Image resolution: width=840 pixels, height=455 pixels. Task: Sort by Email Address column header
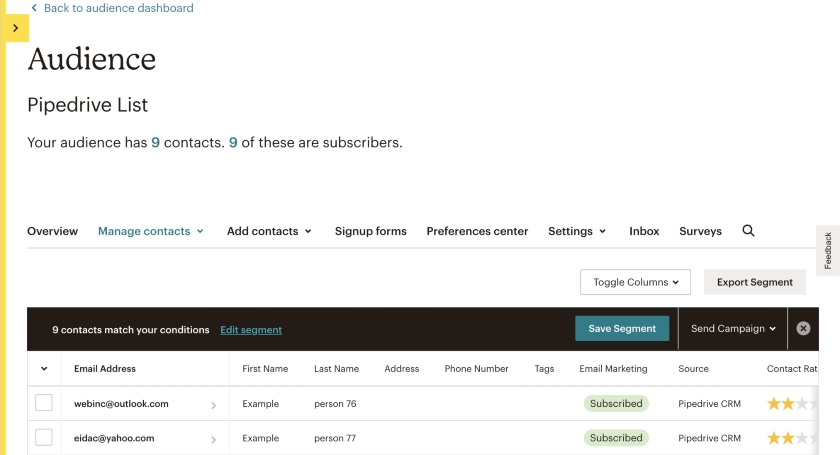(105, 369)
